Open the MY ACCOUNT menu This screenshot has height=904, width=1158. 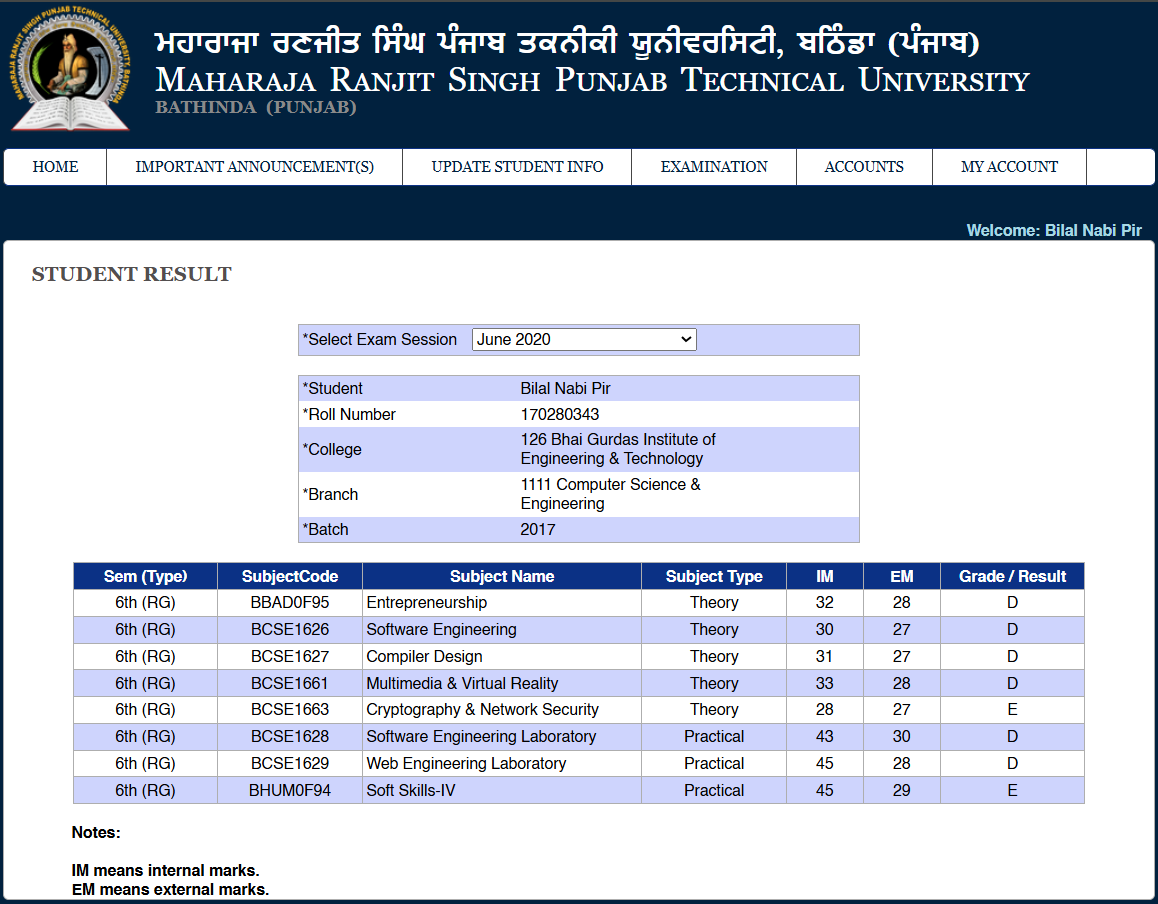[1009, 167]
